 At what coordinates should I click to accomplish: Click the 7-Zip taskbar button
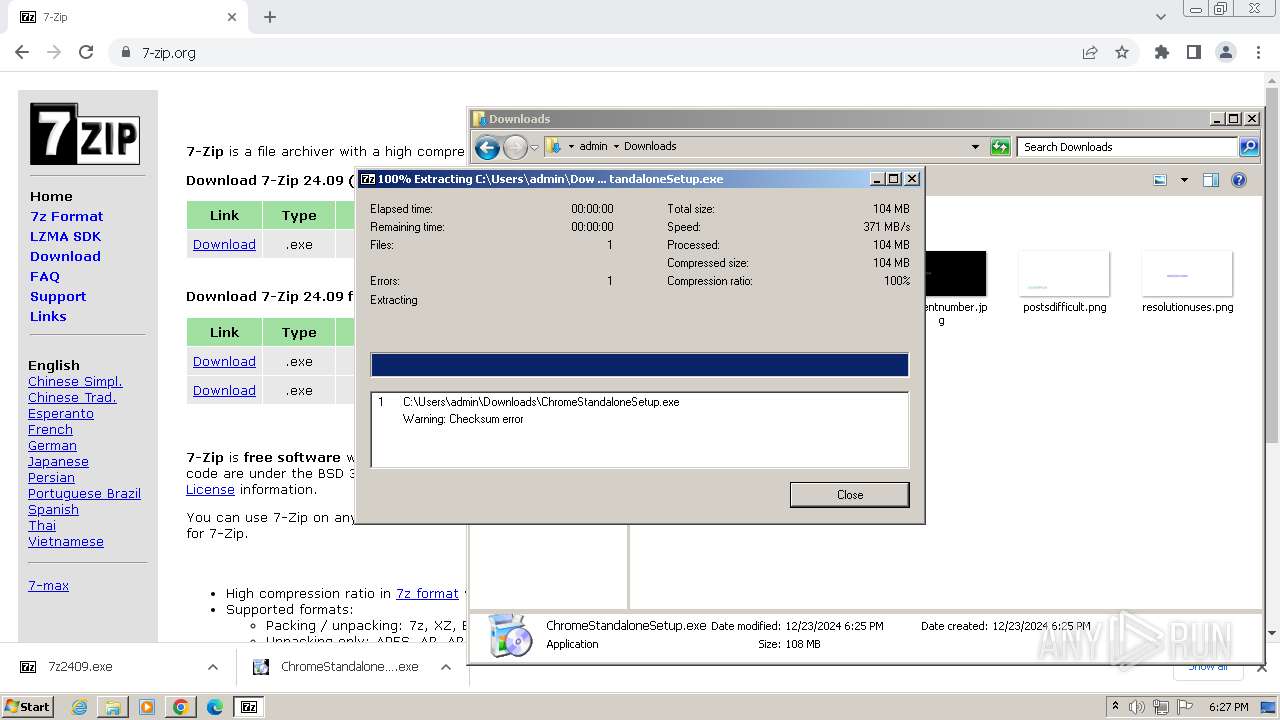coord(248,707)
